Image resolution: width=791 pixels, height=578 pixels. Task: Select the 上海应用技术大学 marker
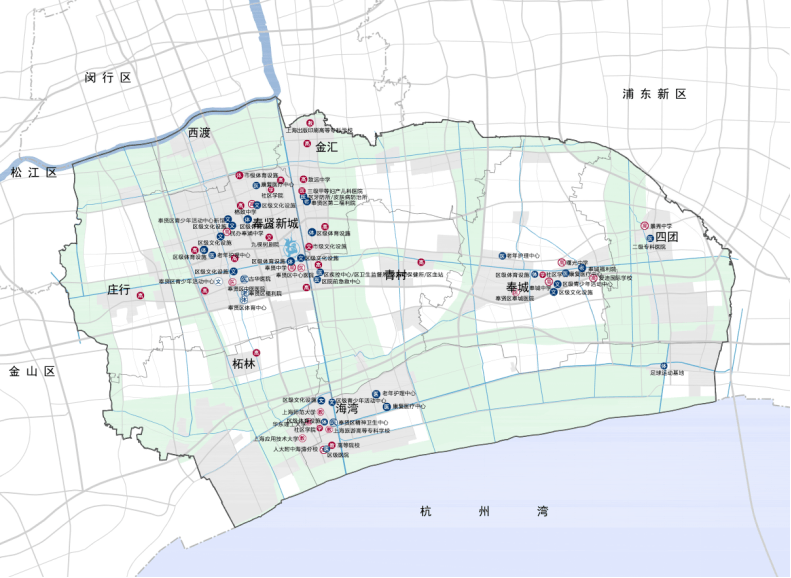point(302,439)
